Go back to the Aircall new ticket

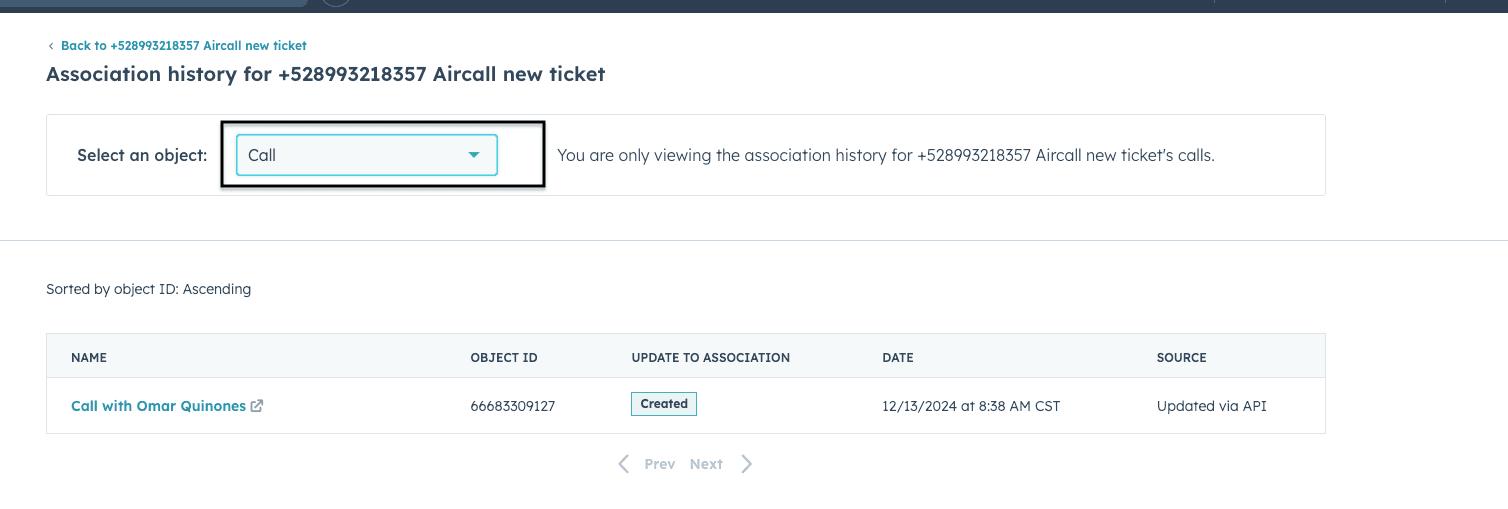(183, 46)
